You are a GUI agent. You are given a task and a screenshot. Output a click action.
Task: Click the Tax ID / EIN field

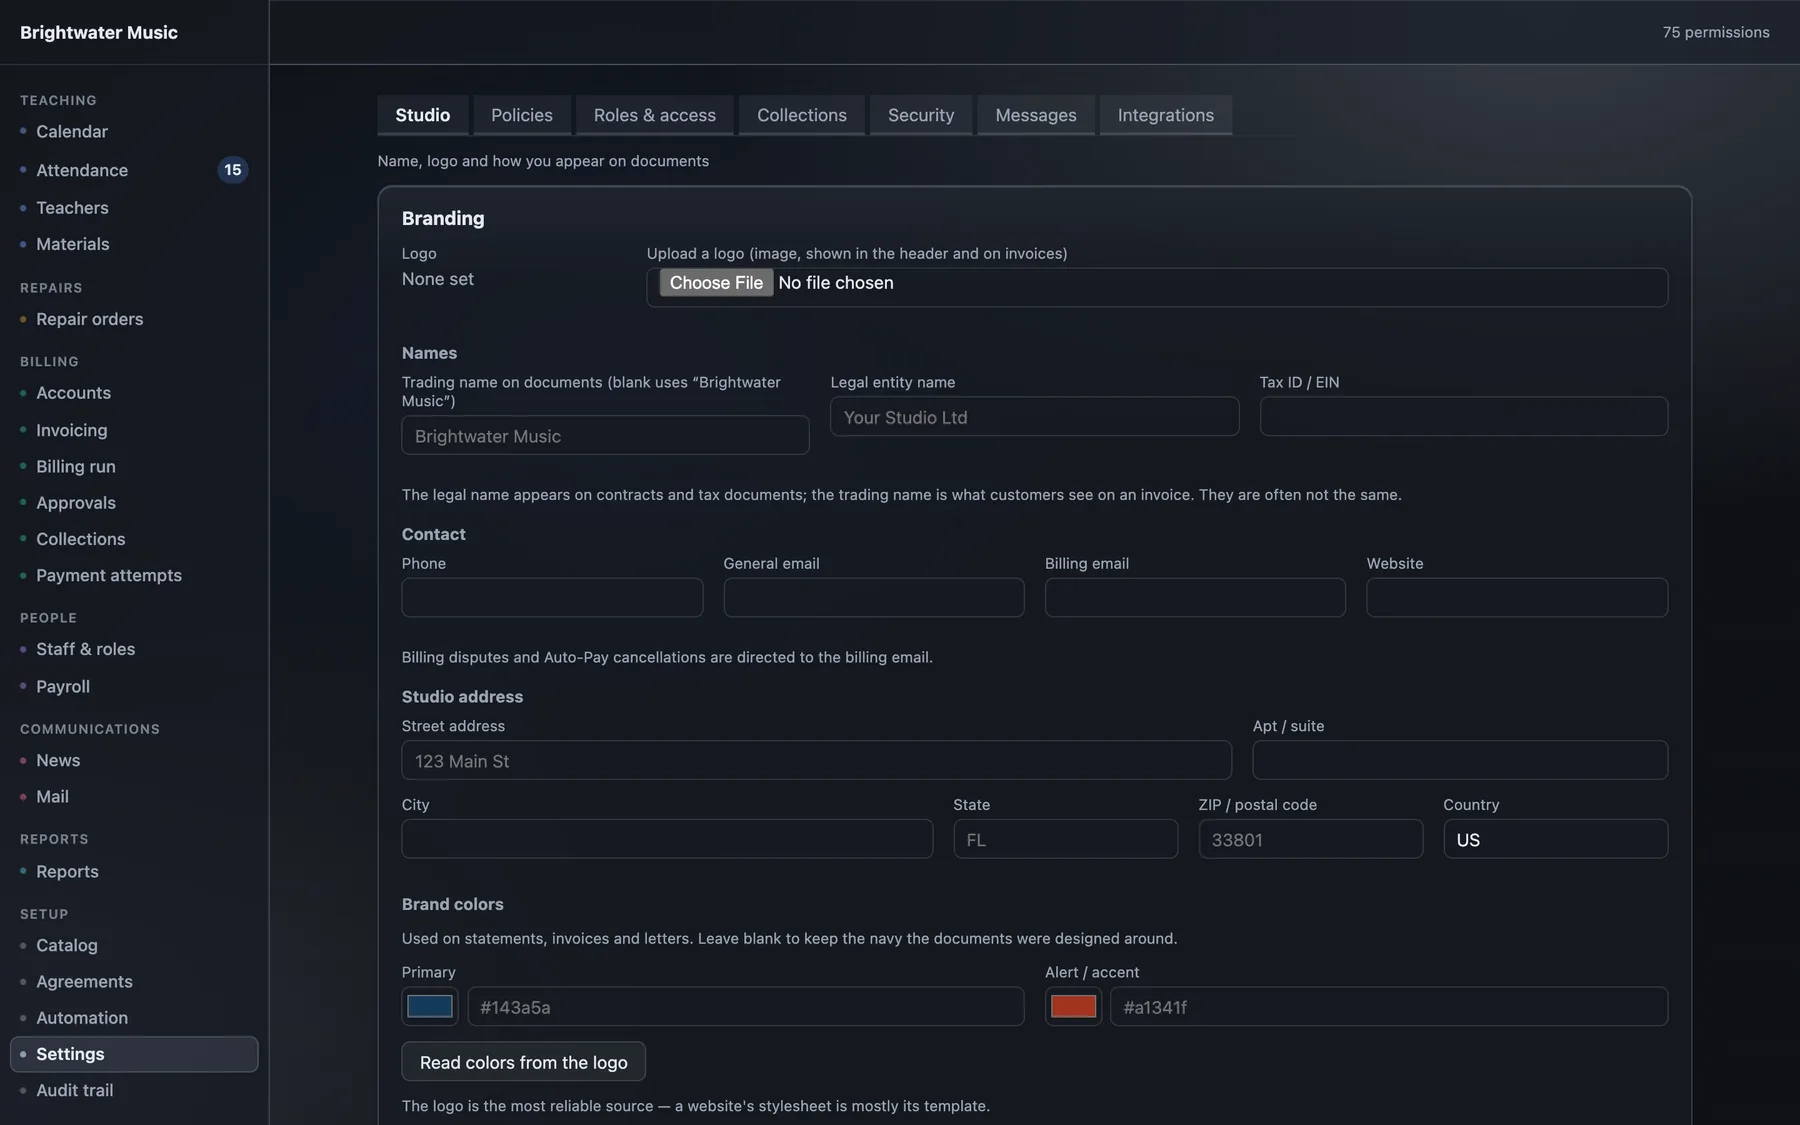[1464, 417]
